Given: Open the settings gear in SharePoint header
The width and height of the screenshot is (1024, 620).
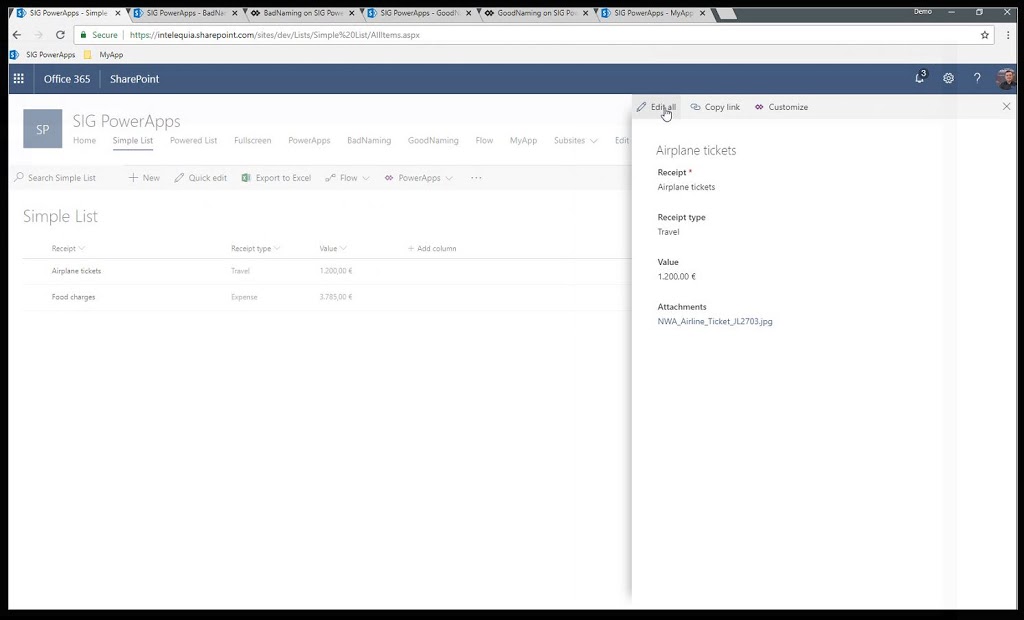Looking at the screenshot, I should tap(948, 78).
